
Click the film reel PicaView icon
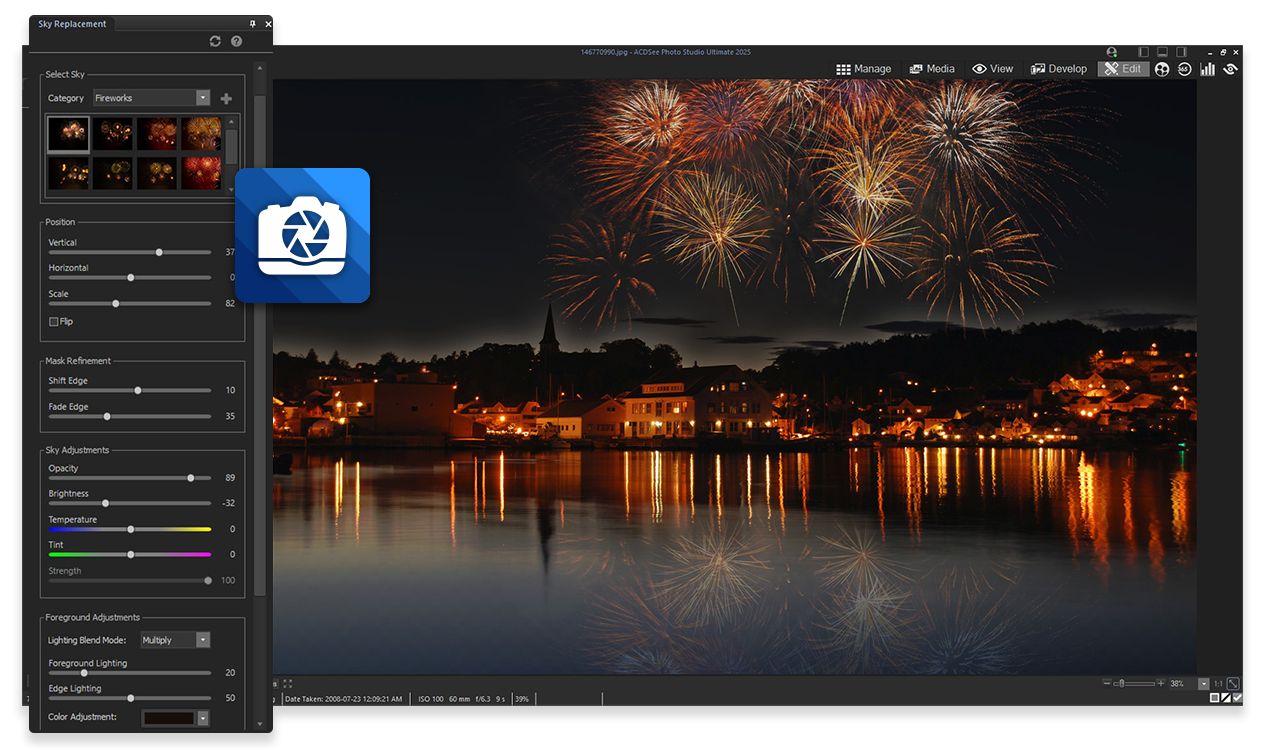point(1162,69)
